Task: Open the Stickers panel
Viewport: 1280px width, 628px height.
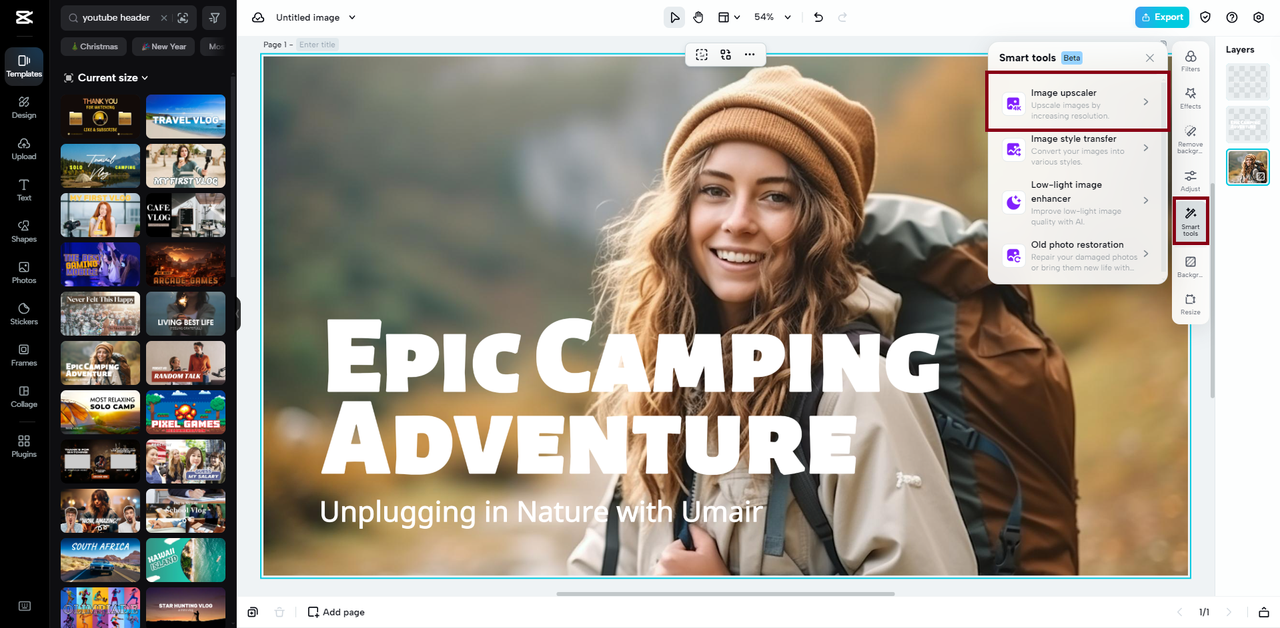Action: 24,314
